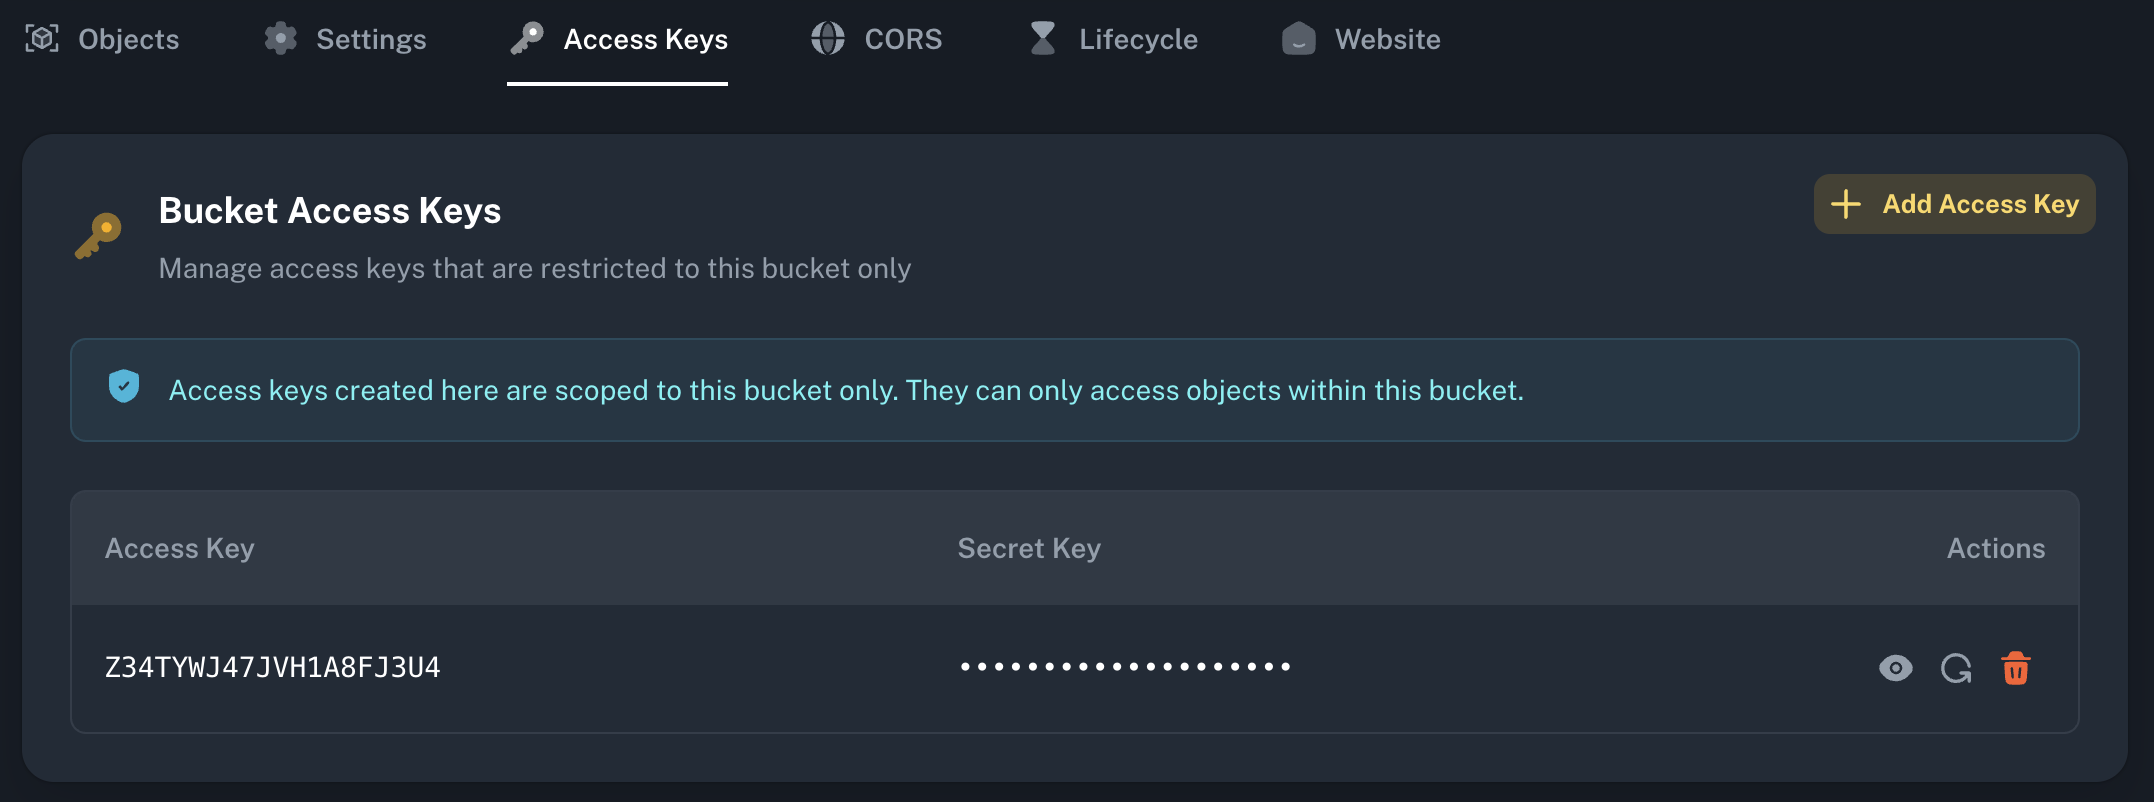Click the Settings gear icon
The height and width of the screenshot is (802, 2154).
pos(281,39)
